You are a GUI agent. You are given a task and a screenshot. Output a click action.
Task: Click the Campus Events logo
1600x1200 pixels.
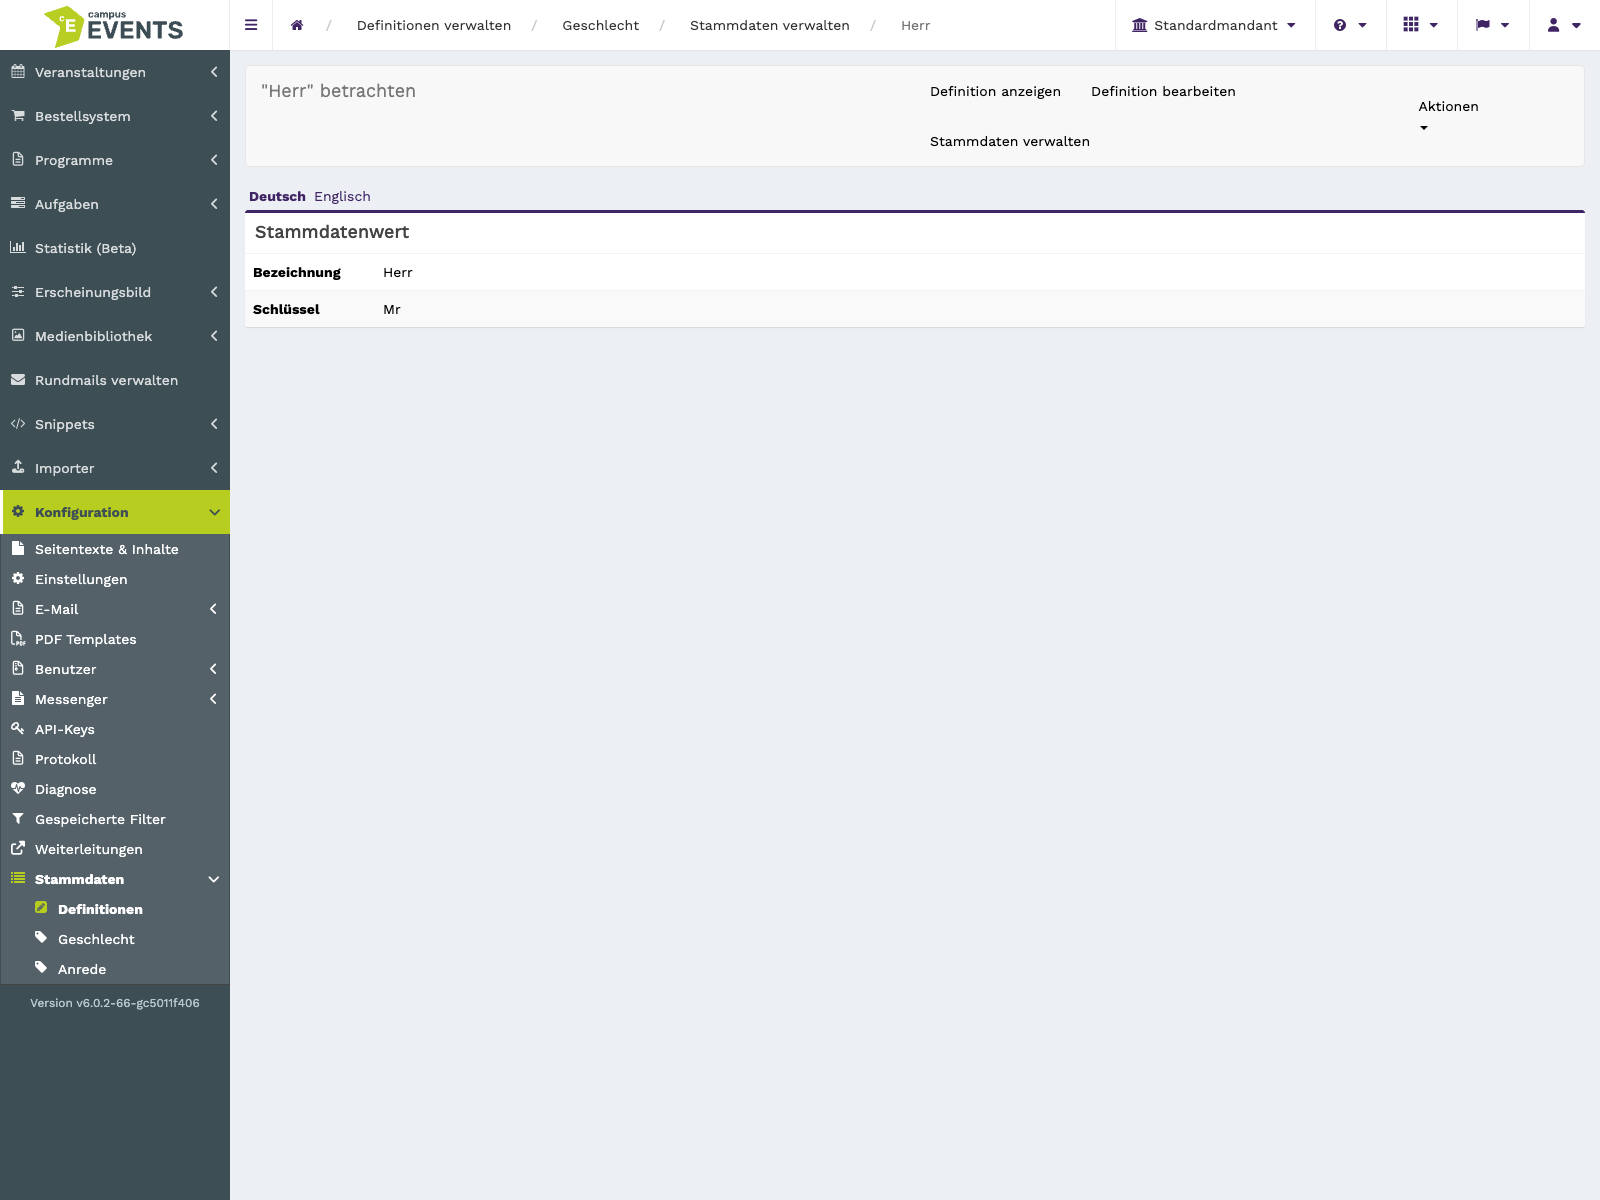(114, 26)
